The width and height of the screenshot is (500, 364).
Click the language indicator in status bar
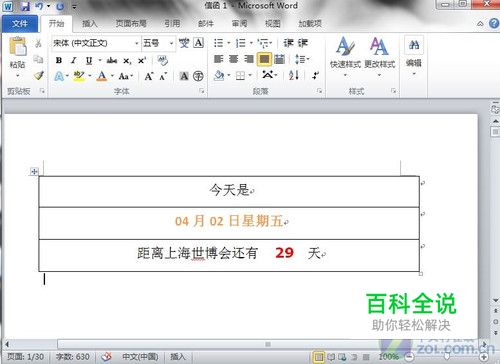(x=140, y=357)
